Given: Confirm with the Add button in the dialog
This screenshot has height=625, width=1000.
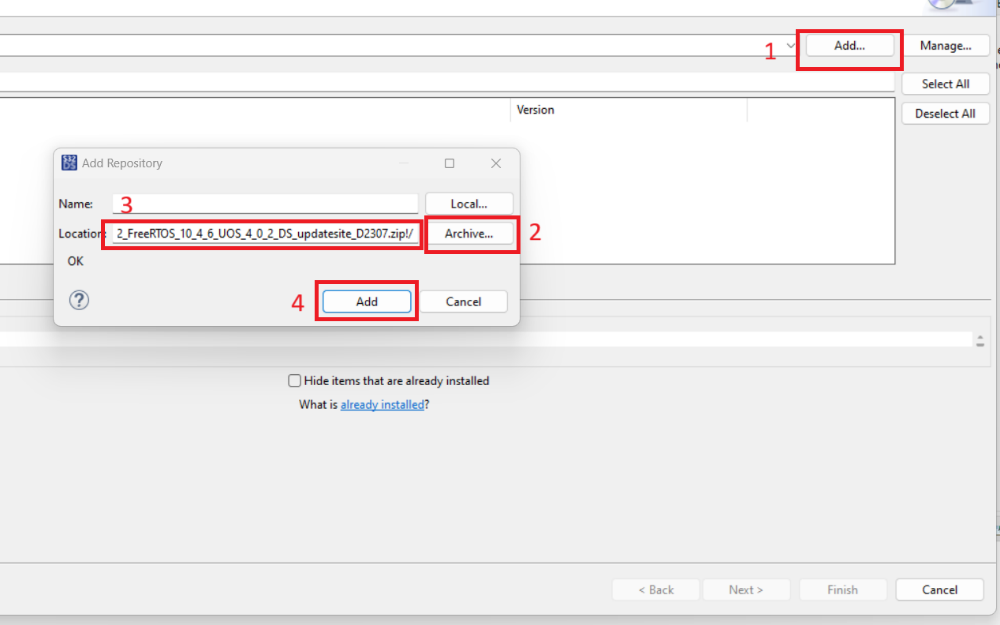Looking at the screenshot, I should pyautogui.click(x=367, y=302).
